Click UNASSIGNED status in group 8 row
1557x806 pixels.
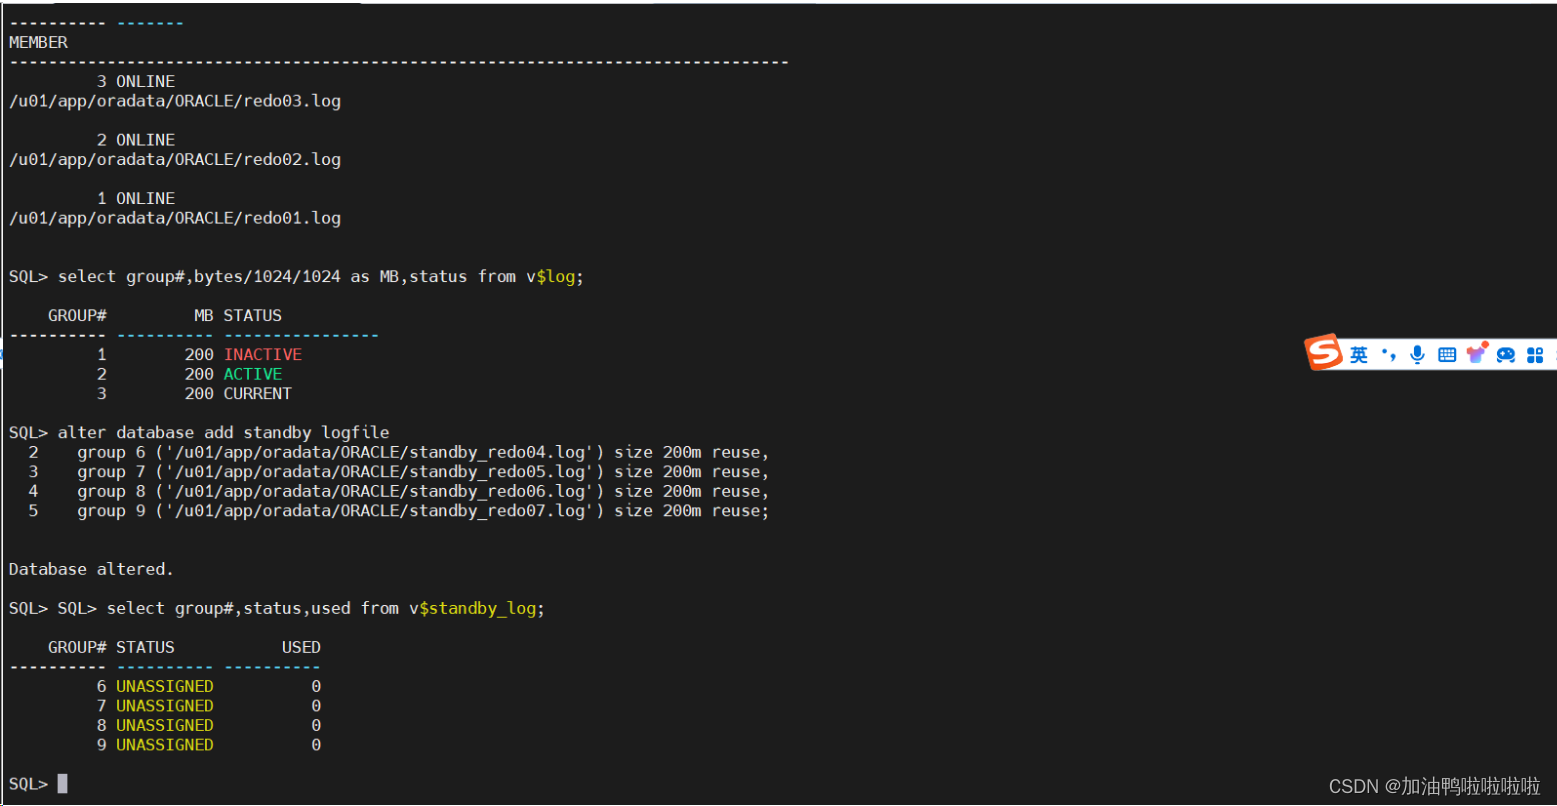coord(164,725)
